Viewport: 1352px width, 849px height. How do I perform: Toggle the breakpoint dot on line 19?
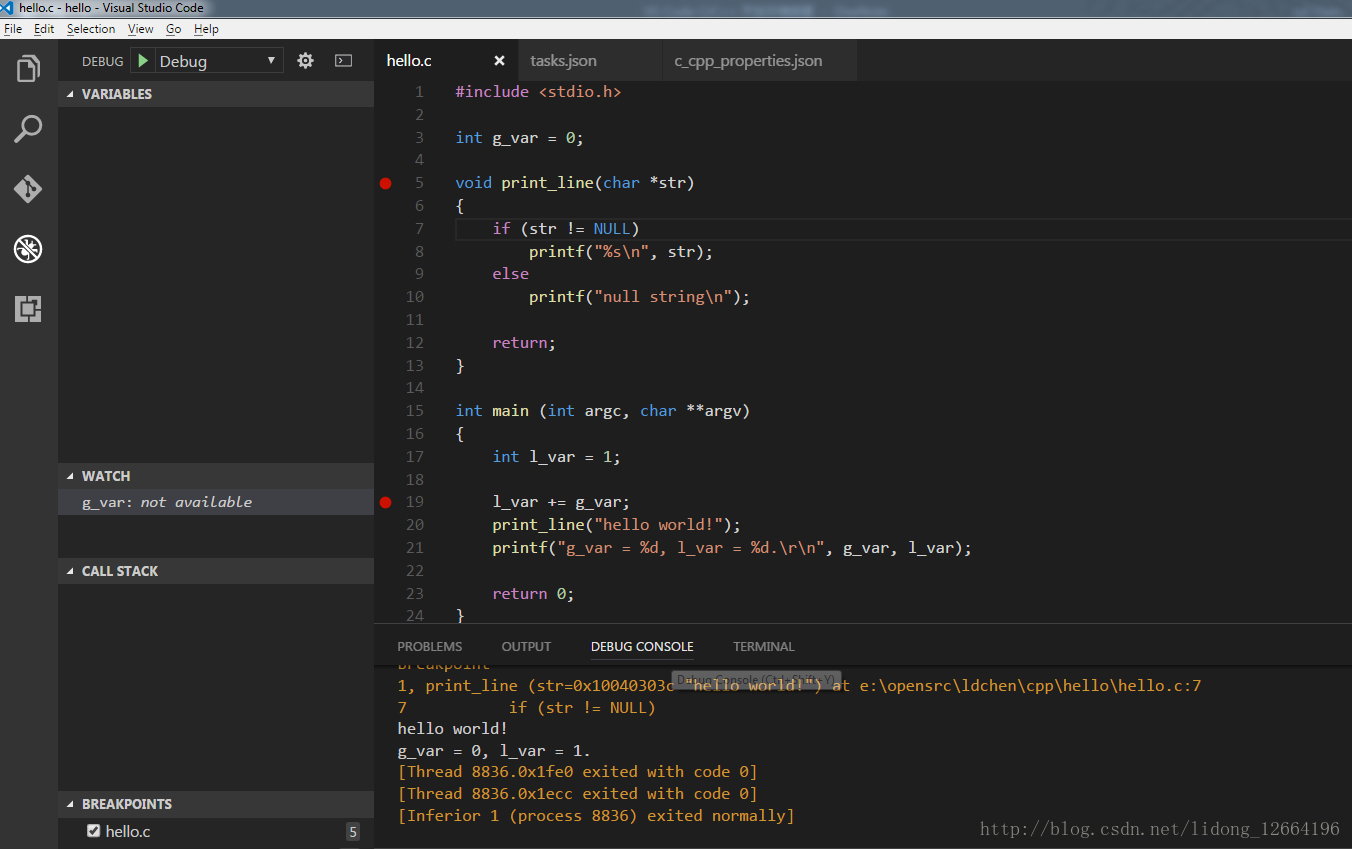click(386, 502)
